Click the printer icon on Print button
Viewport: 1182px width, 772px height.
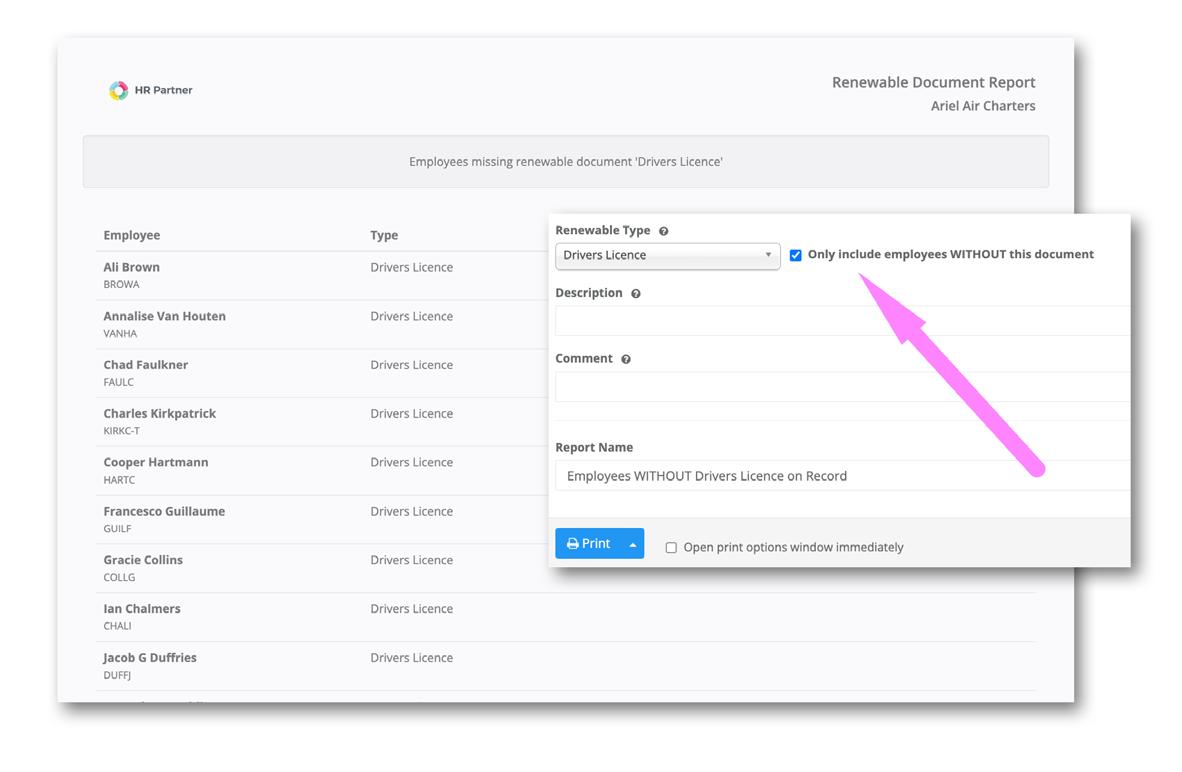[x=573, y=544]
